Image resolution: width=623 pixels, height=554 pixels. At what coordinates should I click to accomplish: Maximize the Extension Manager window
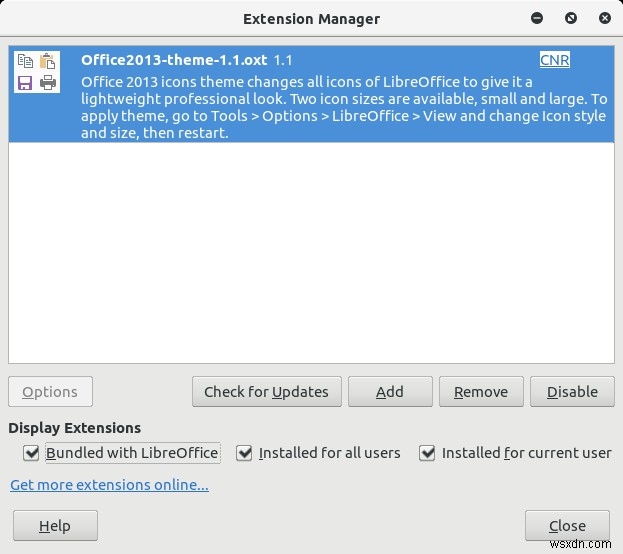[x=571, y=18]
